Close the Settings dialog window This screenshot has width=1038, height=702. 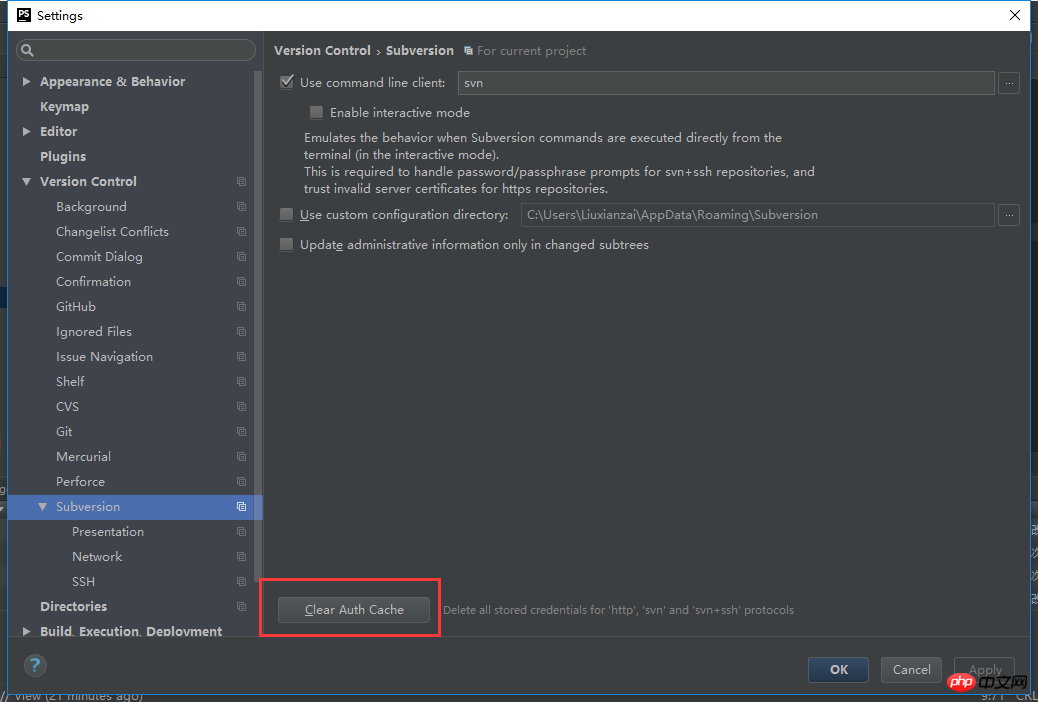[1014, 15]
